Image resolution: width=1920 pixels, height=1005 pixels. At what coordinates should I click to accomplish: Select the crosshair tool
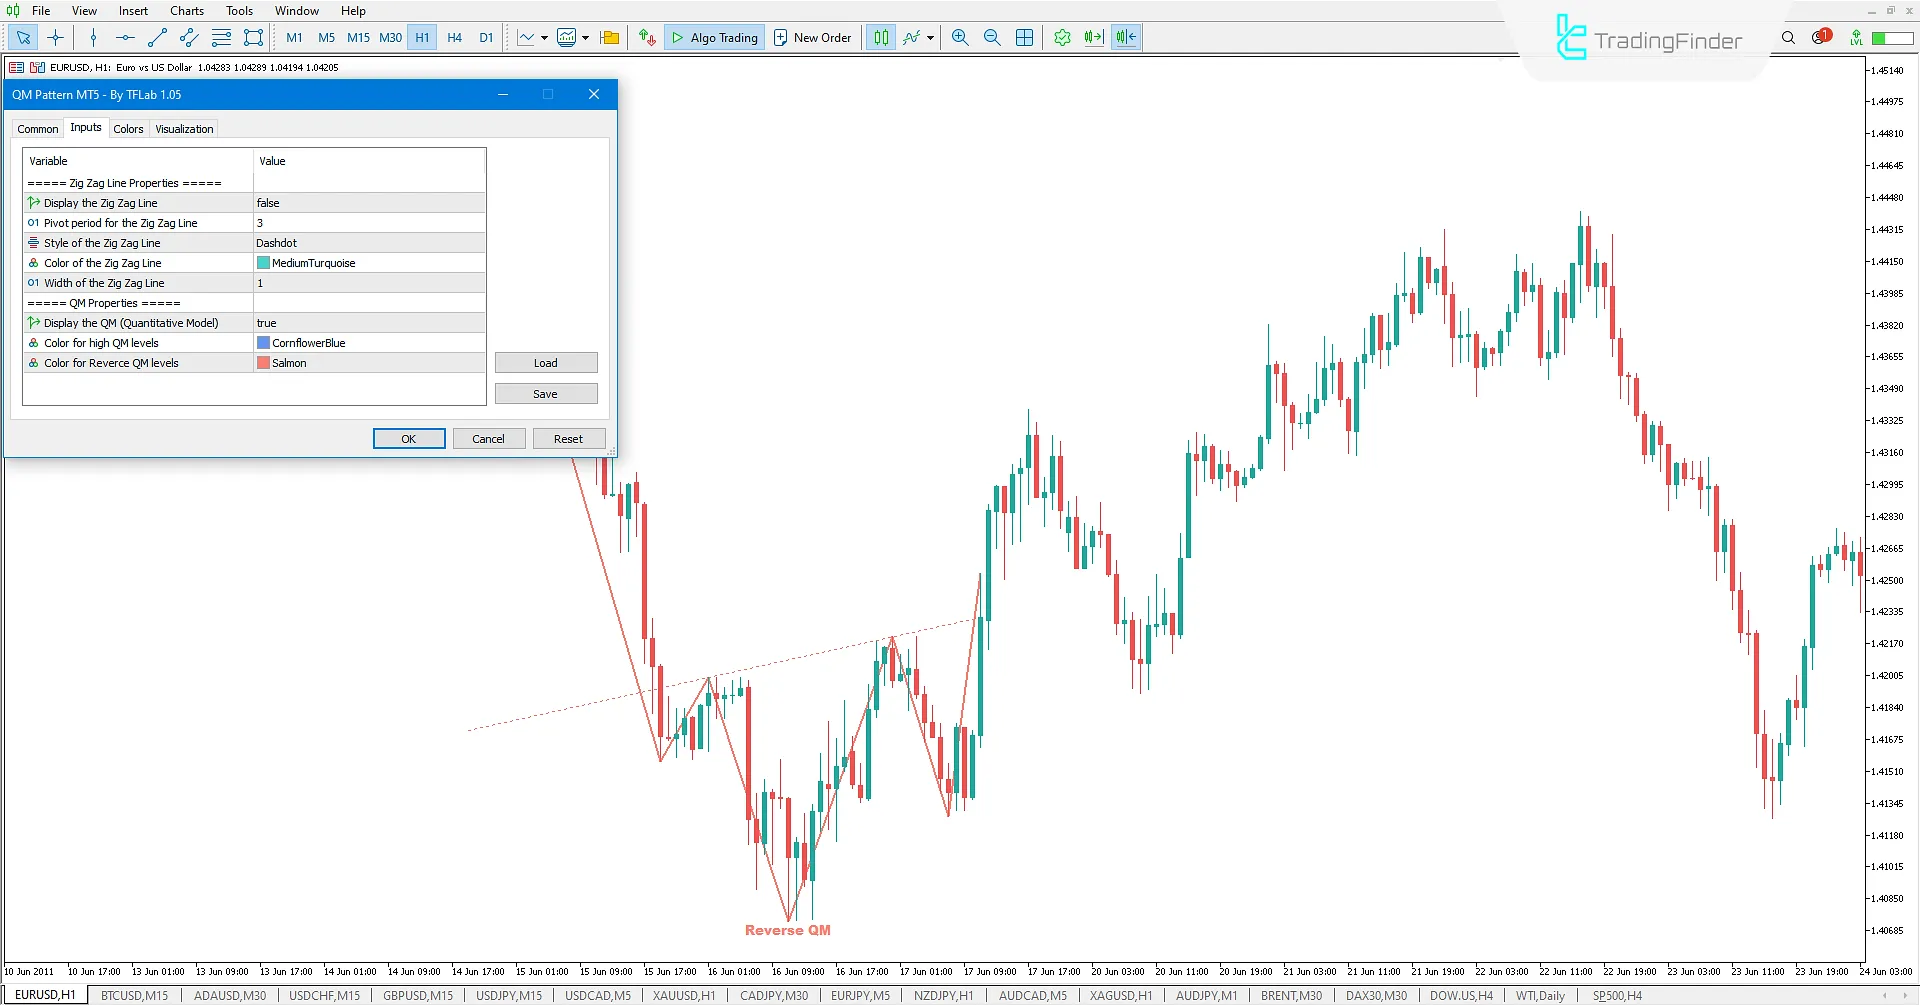[x=56, y=38]
